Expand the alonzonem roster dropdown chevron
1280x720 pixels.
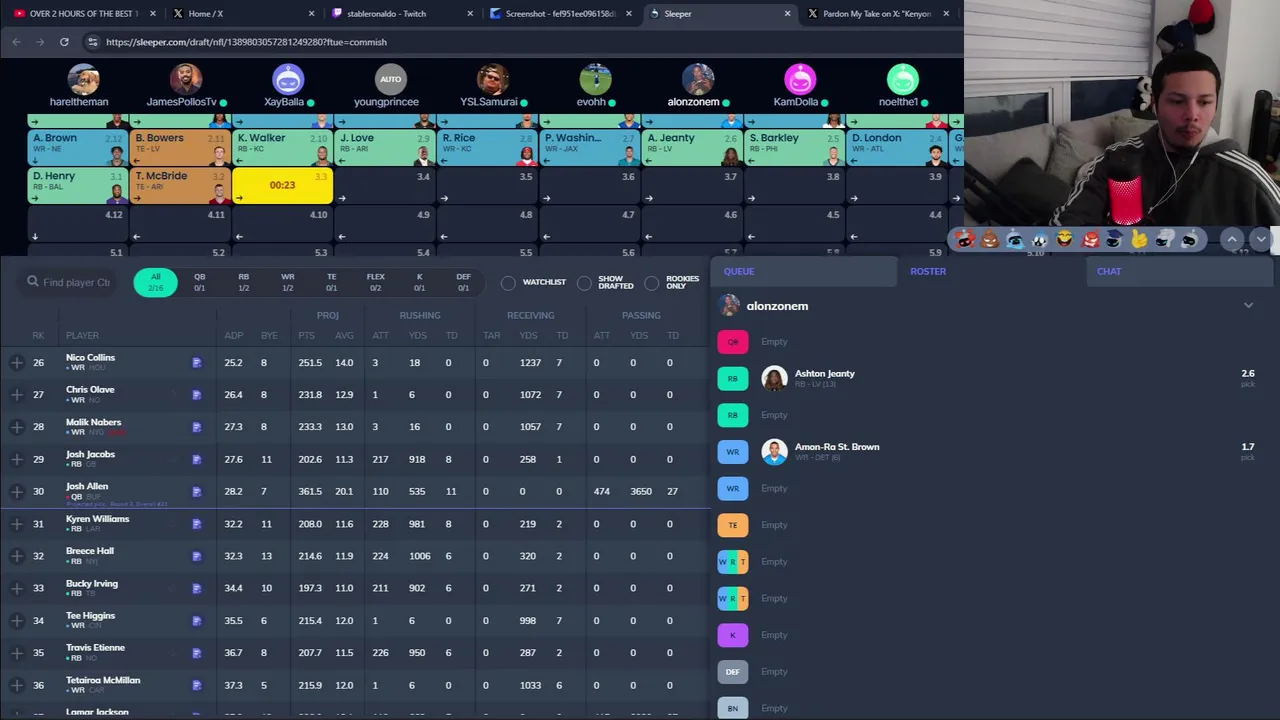click(1248, 306)
